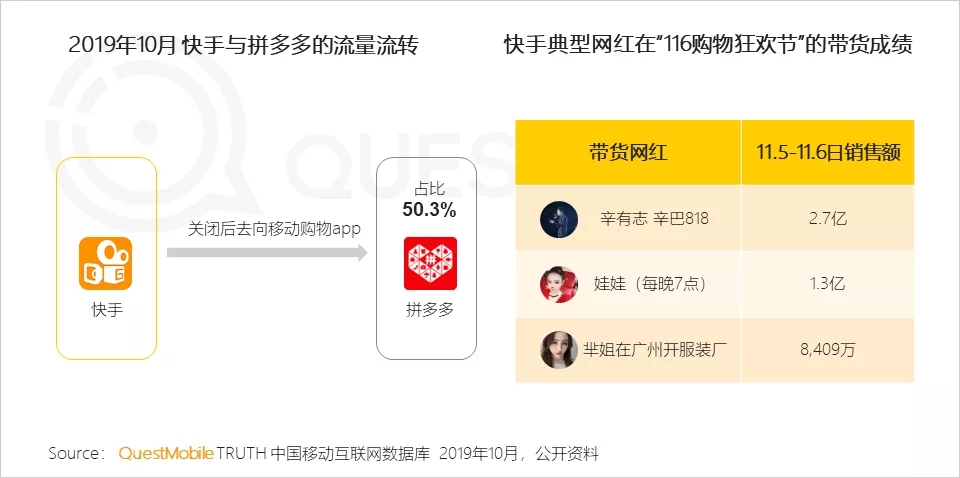Click the orange Kuaishou app icon

tap(105, 263)
